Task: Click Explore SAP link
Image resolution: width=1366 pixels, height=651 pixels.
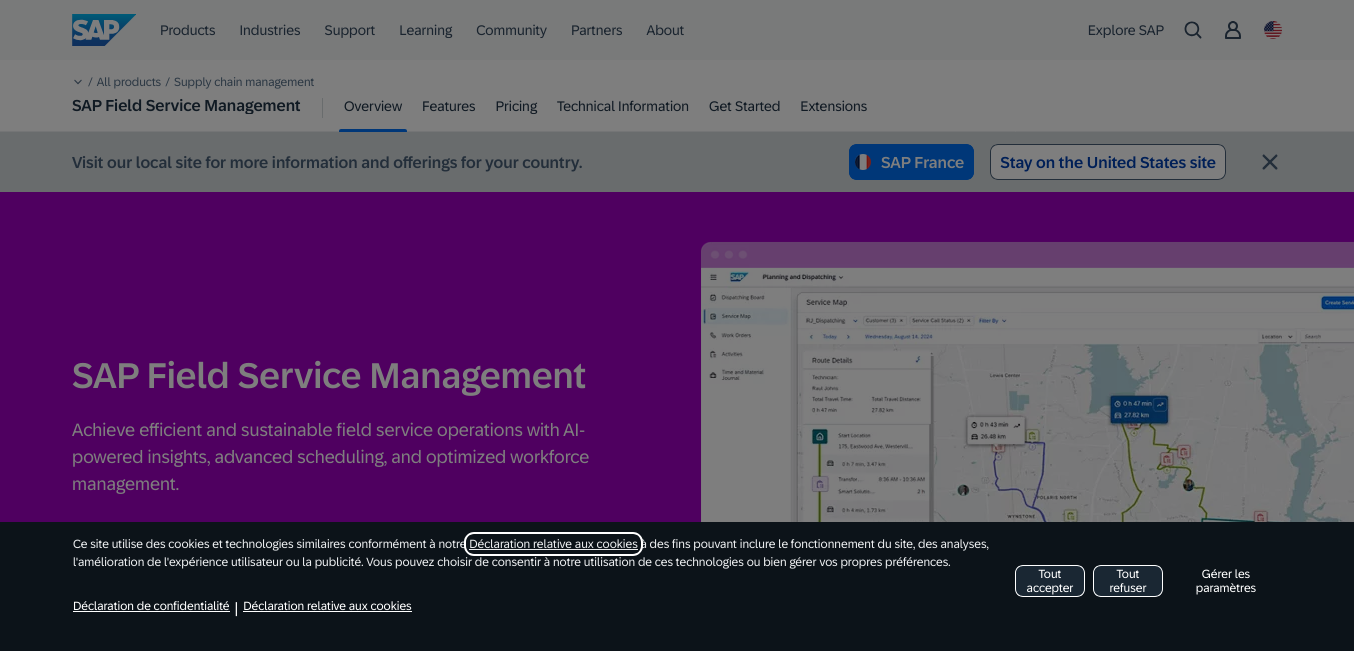Action: (x=1126, y=30)
